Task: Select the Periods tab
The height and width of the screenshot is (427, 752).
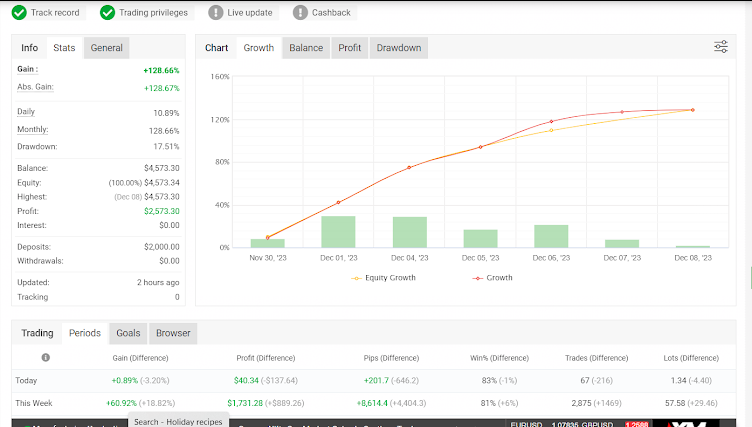Action: 85,333
